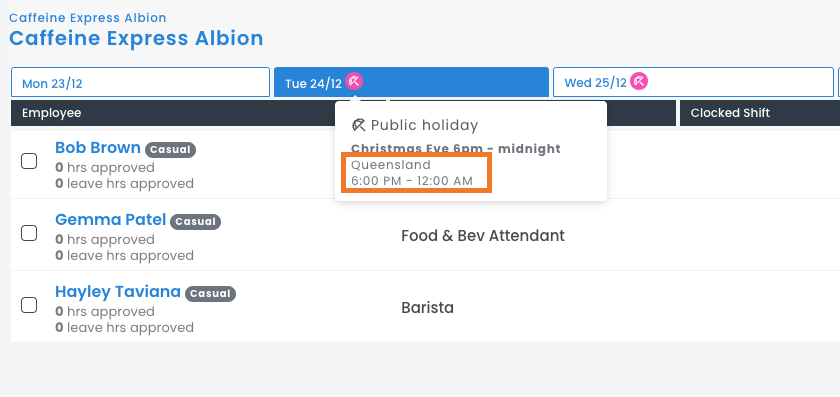Tick the checkbox for Hayley Taviana
840x397 pixels.
29,305
